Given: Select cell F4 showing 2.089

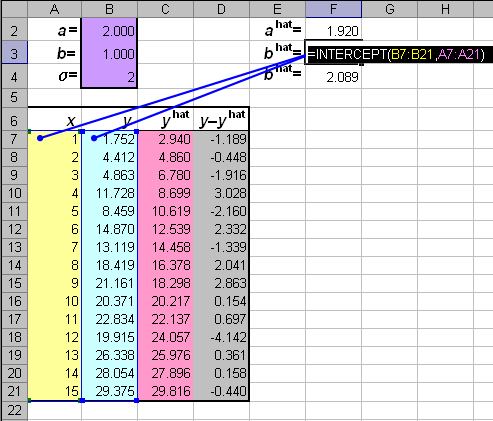Looking at the screenshot, I should [333, 77].
